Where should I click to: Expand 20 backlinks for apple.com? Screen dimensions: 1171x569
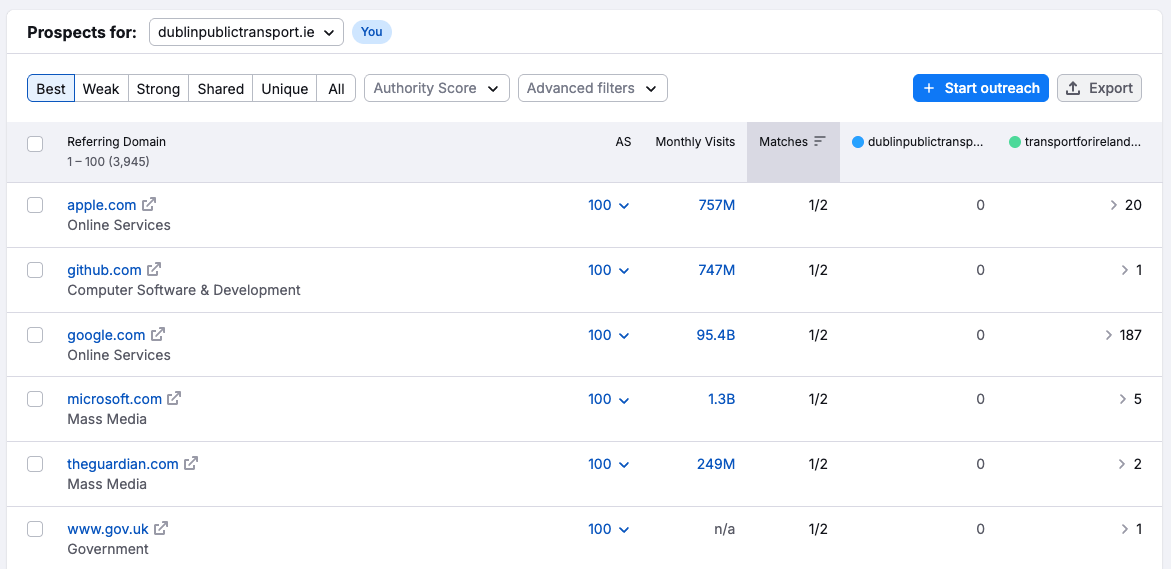tap(1125, 205)
